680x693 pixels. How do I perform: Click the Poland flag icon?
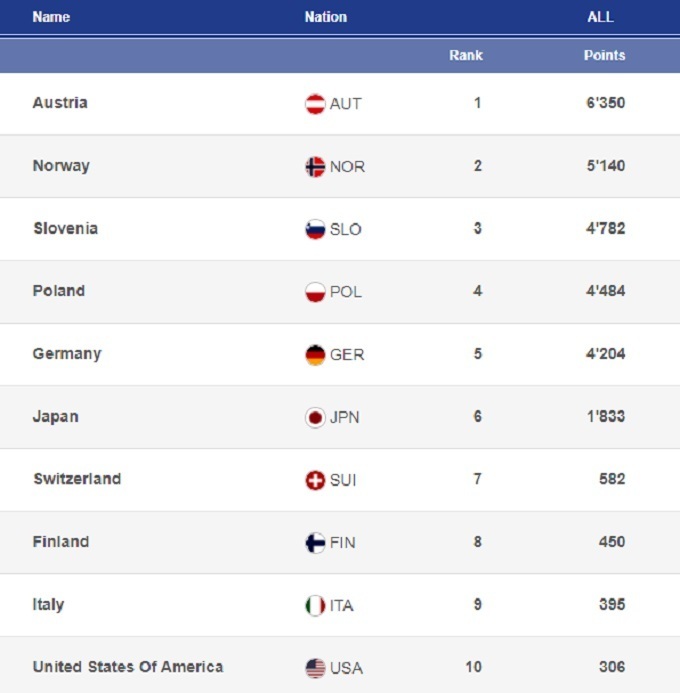click(315, 292)
